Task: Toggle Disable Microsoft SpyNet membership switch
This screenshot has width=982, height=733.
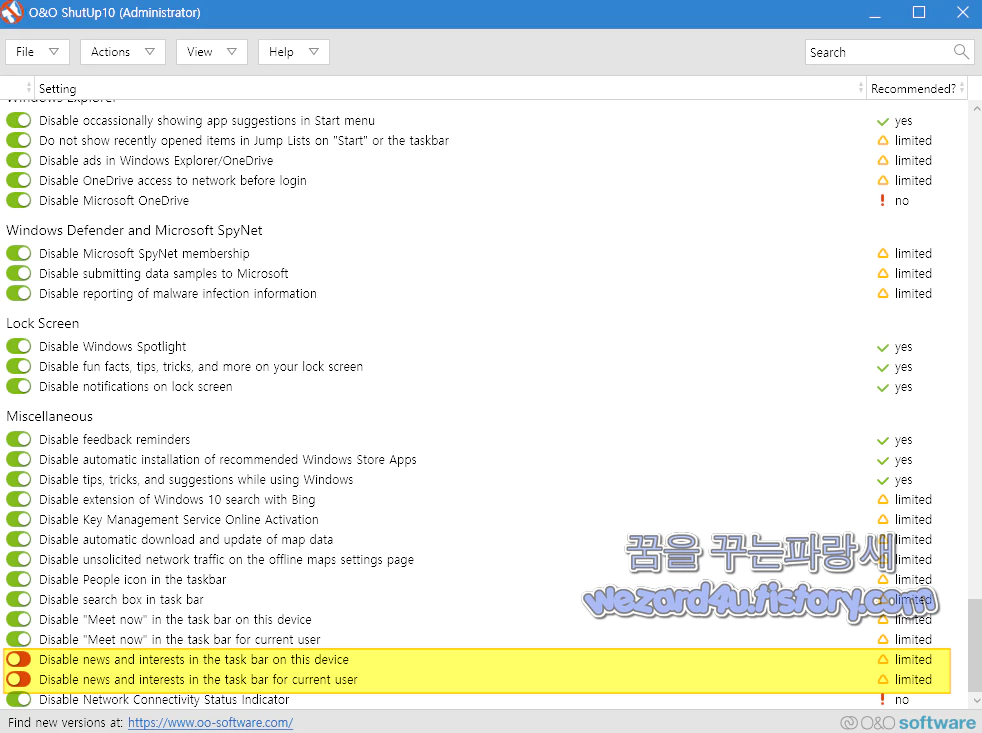Action: coord(19,253)
